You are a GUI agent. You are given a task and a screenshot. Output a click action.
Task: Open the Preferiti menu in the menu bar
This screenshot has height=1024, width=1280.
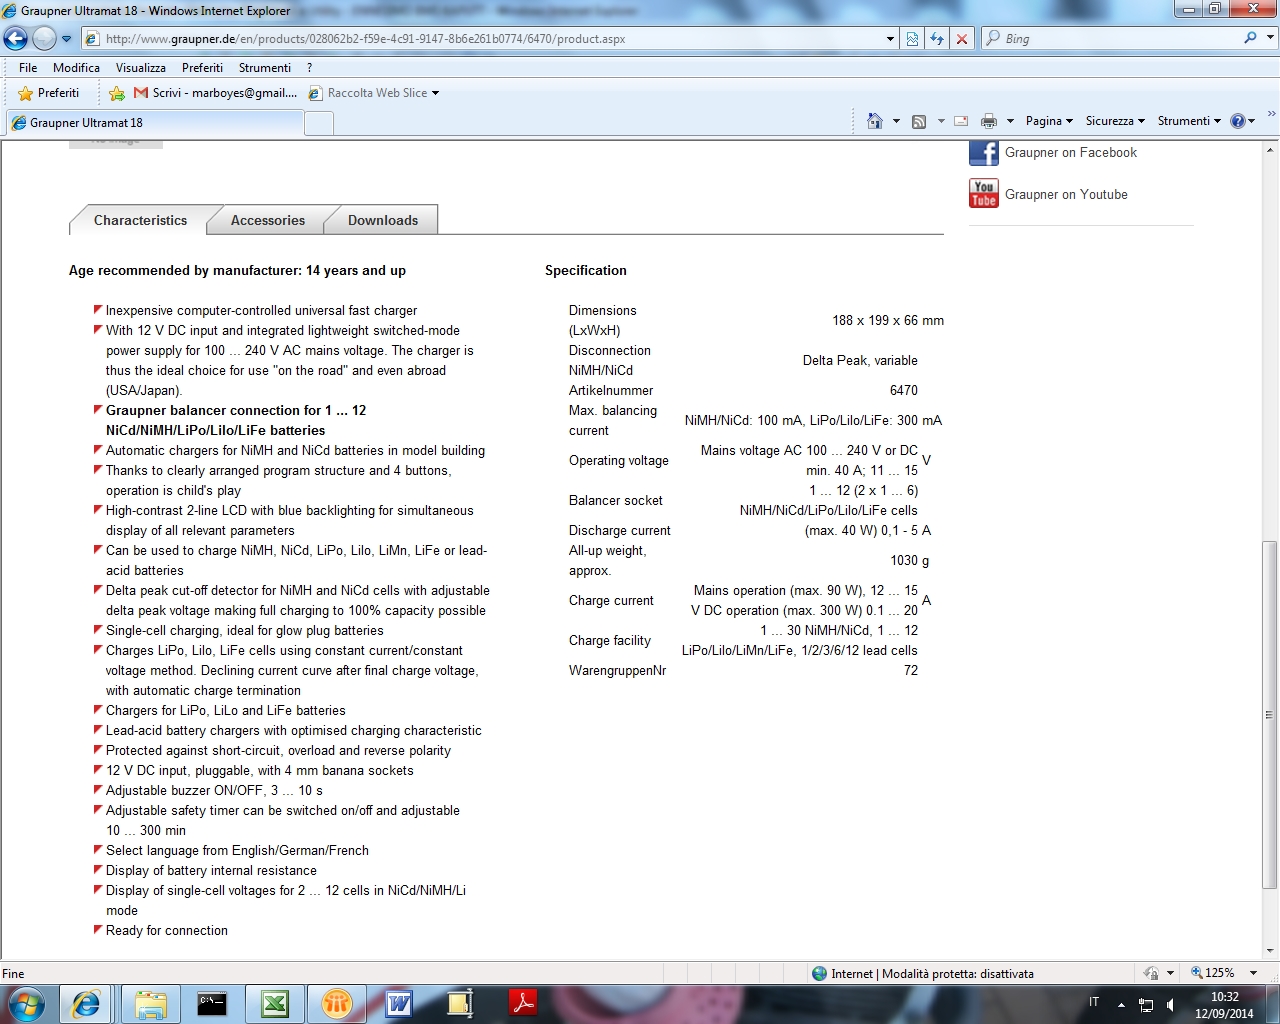click(x=202, y=68)
